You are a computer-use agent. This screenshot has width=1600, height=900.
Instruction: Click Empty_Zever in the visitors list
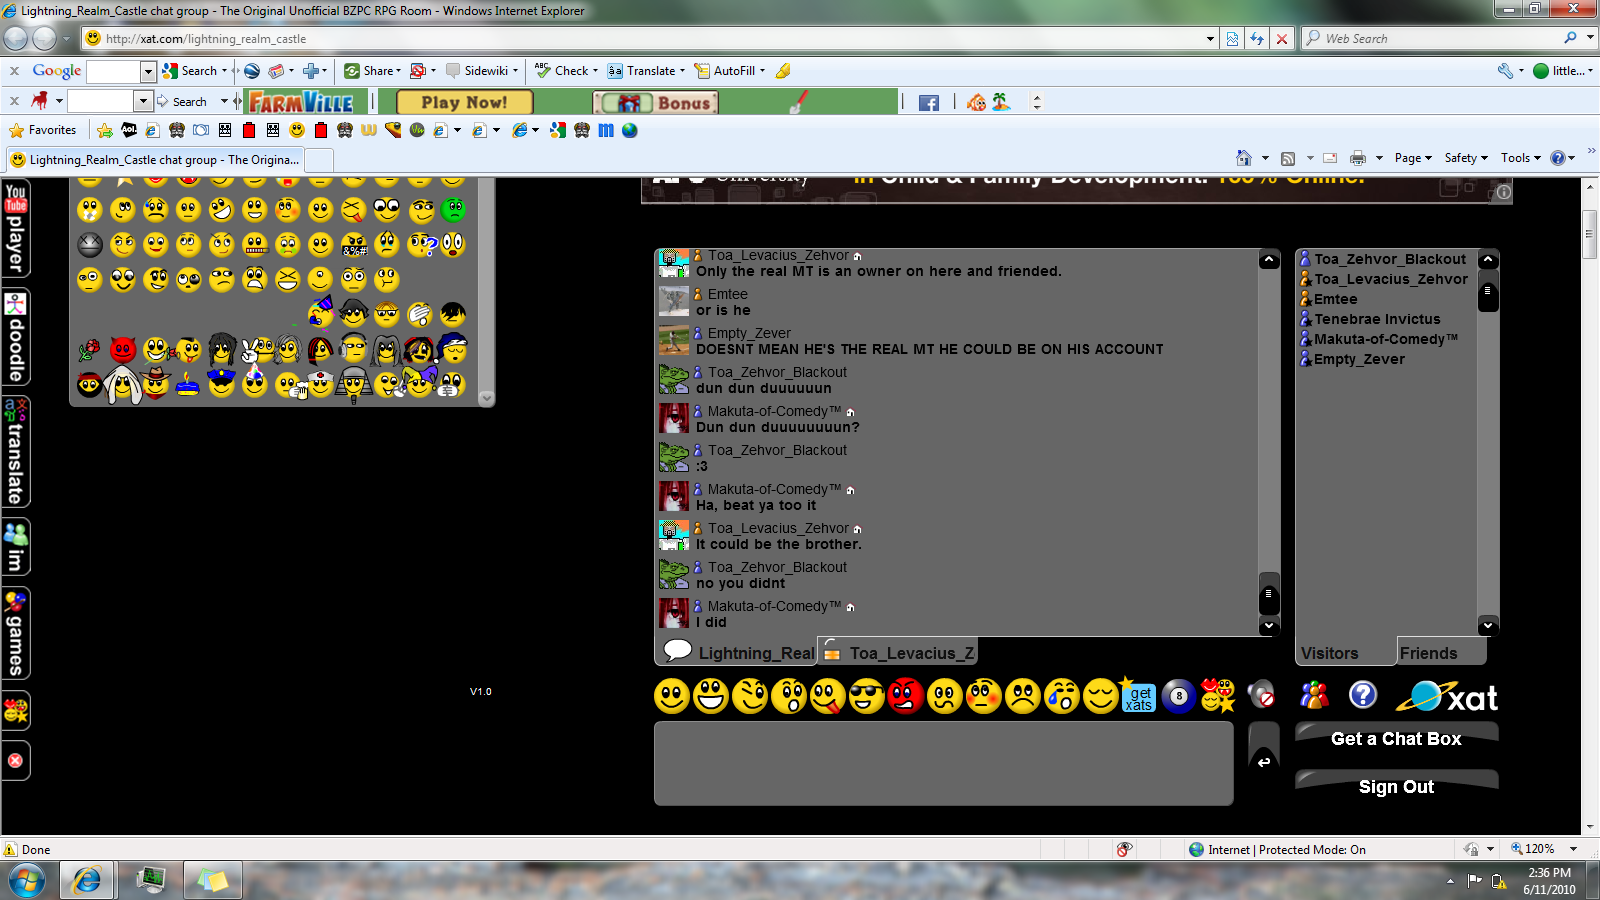tap(1359, 359)
